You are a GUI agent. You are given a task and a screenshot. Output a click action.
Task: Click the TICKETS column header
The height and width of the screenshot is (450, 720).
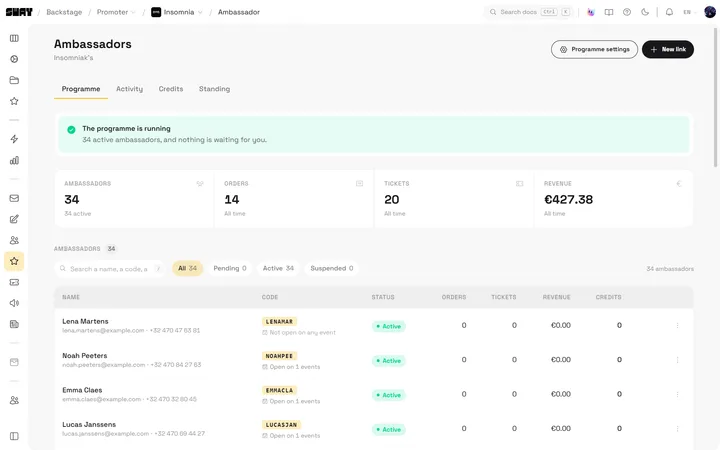[504, 297]
